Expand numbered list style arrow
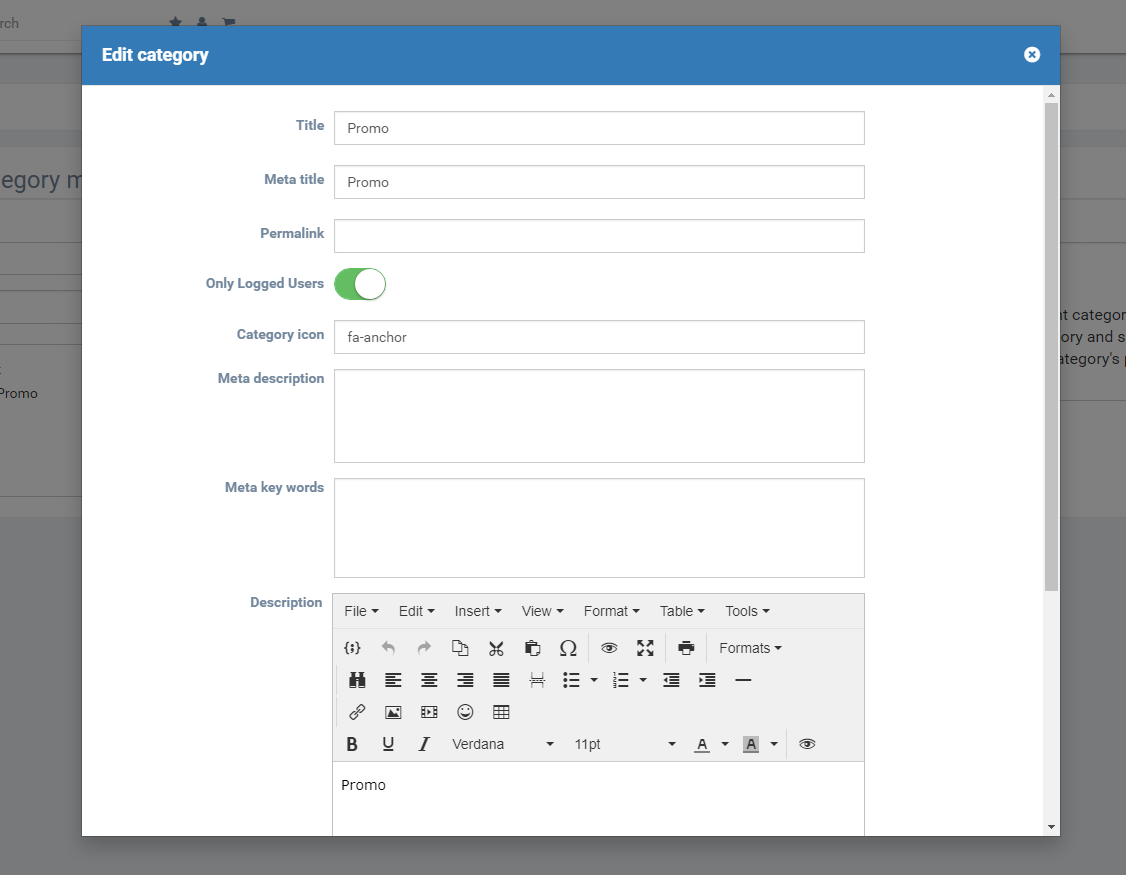The image size is (1126, 875). point(643,680)
